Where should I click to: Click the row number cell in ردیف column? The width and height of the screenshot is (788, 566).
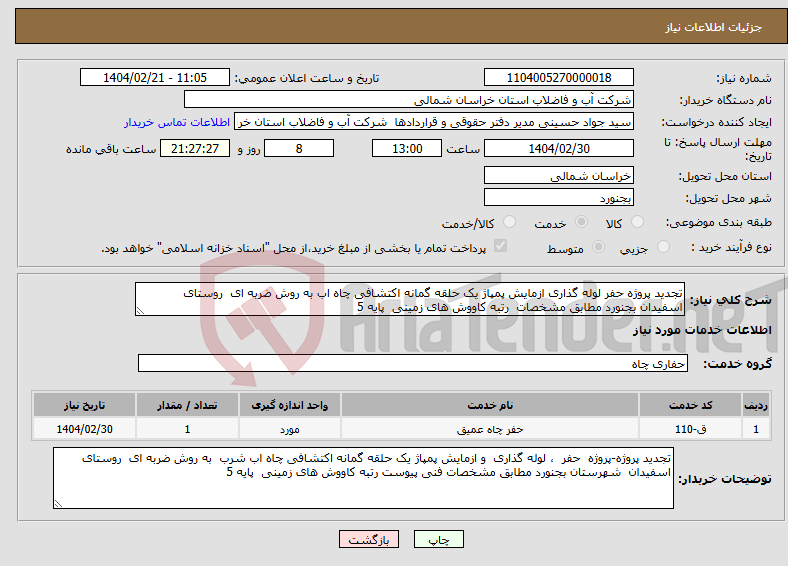click(x=756, y=429)
